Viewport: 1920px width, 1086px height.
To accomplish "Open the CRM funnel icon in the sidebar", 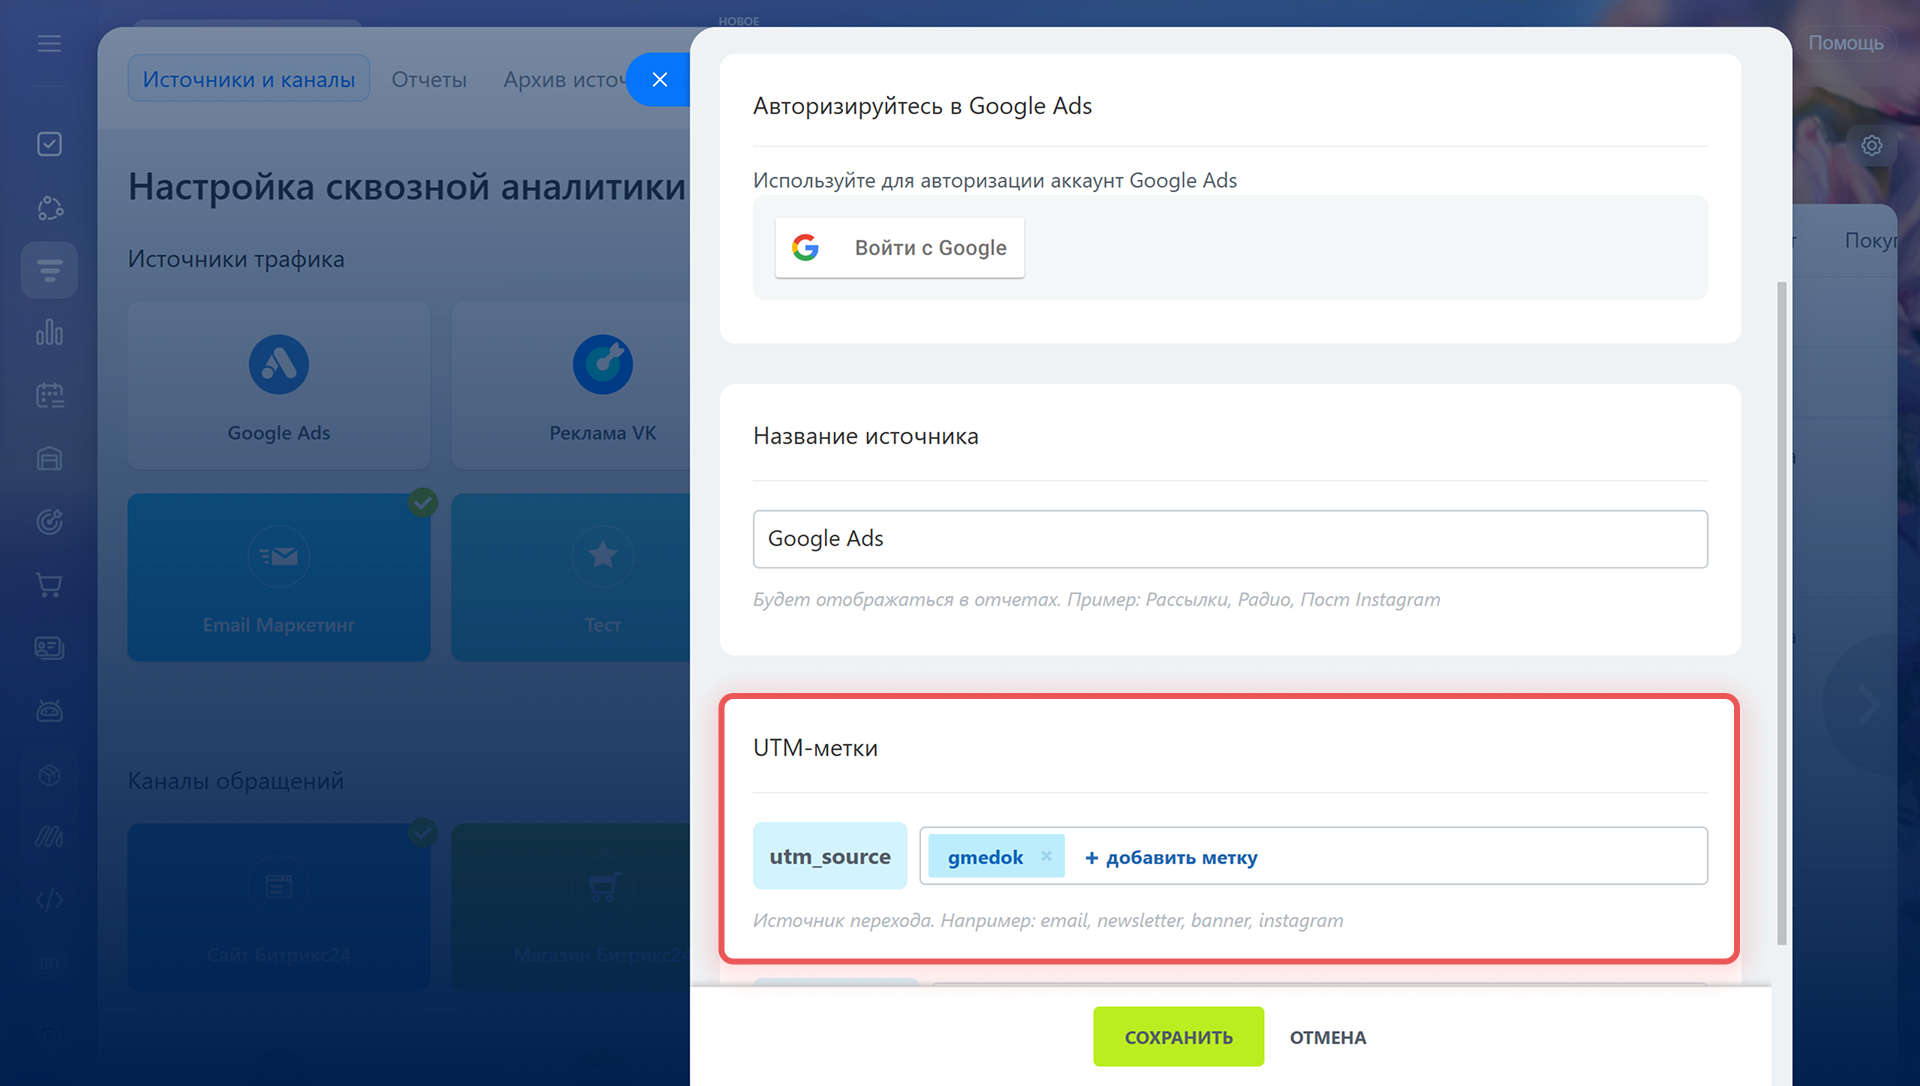I will (49, 270).
